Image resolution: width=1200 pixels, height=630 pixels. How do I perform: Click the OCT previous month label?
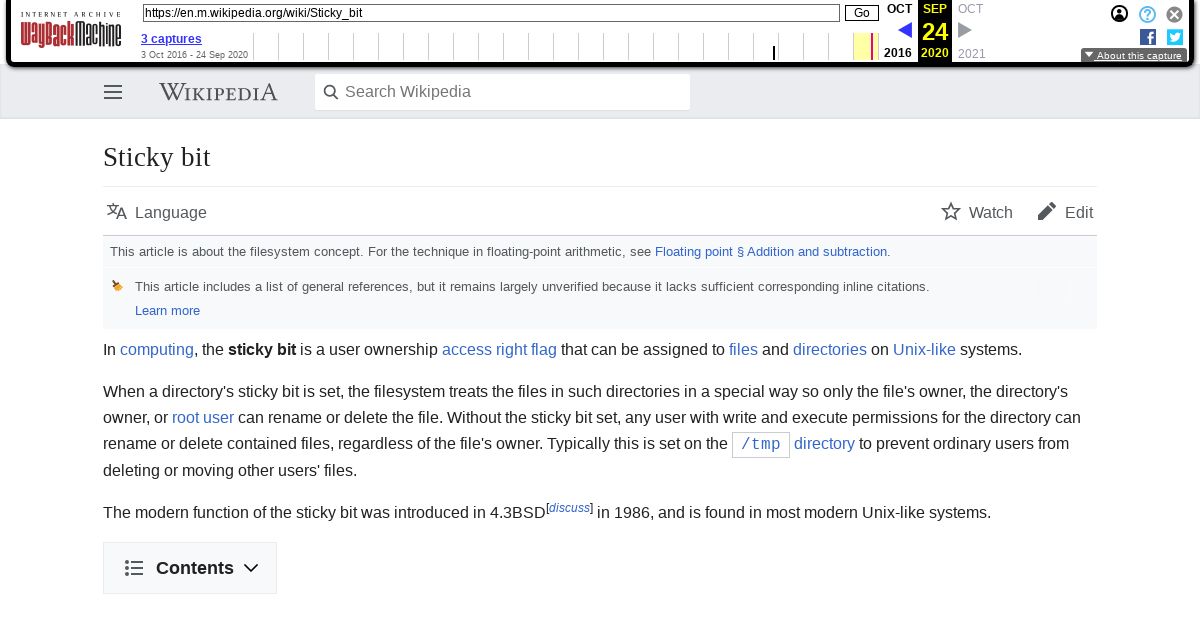click(900, 9)
